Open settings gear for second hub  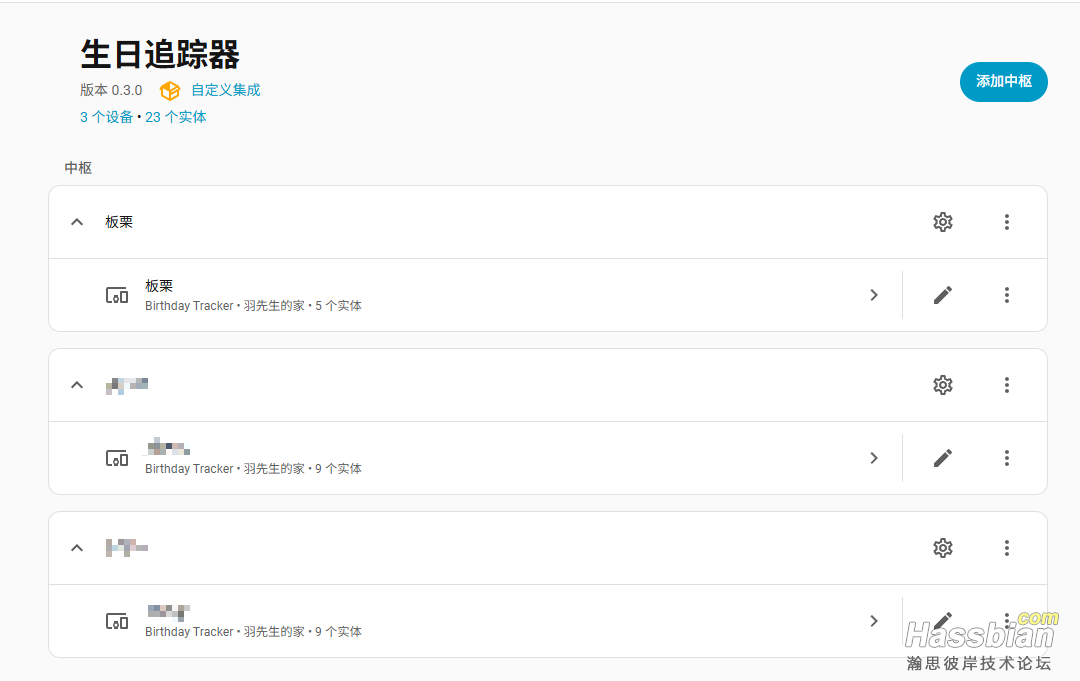tap(942, 385)
